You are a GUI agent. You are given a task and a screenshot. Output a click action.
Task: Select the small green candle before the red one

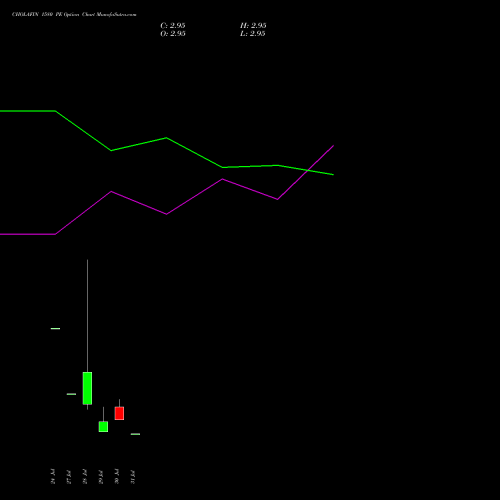[103, 426]
